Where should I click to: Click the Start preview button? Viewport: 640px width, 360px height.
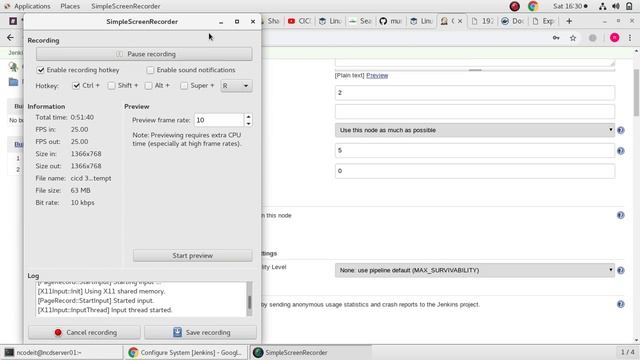pos(192,256)
